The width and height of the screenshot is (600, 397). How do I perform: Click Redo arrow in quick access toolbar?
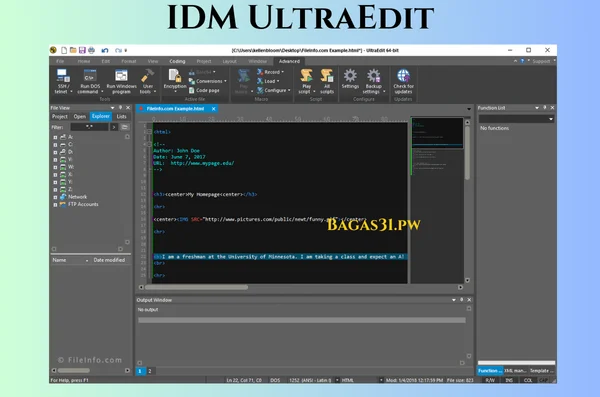pyautogui.click(x=118, y=50)
